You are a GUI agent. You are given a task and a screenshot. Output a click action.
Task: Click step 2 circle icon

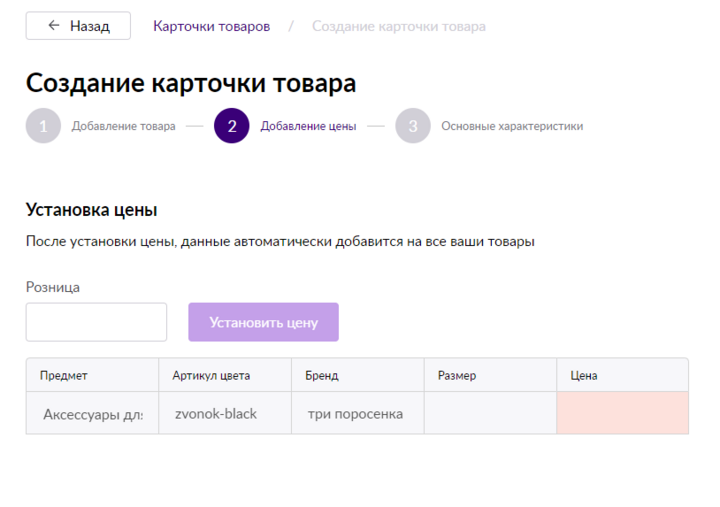(x=231, y=126)
